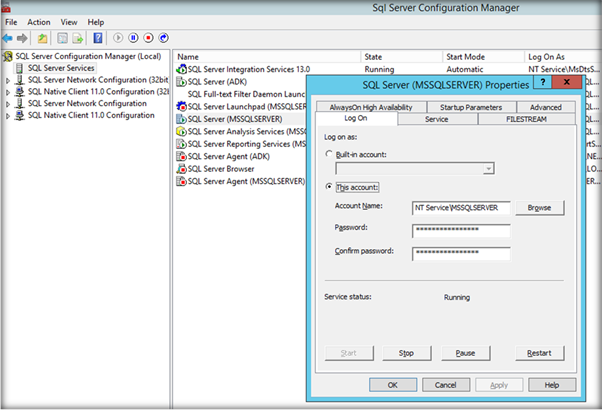Click the Pause button in dialog
Image resolution: width=602 pixels, height=410 pixels.
(465, 353)
